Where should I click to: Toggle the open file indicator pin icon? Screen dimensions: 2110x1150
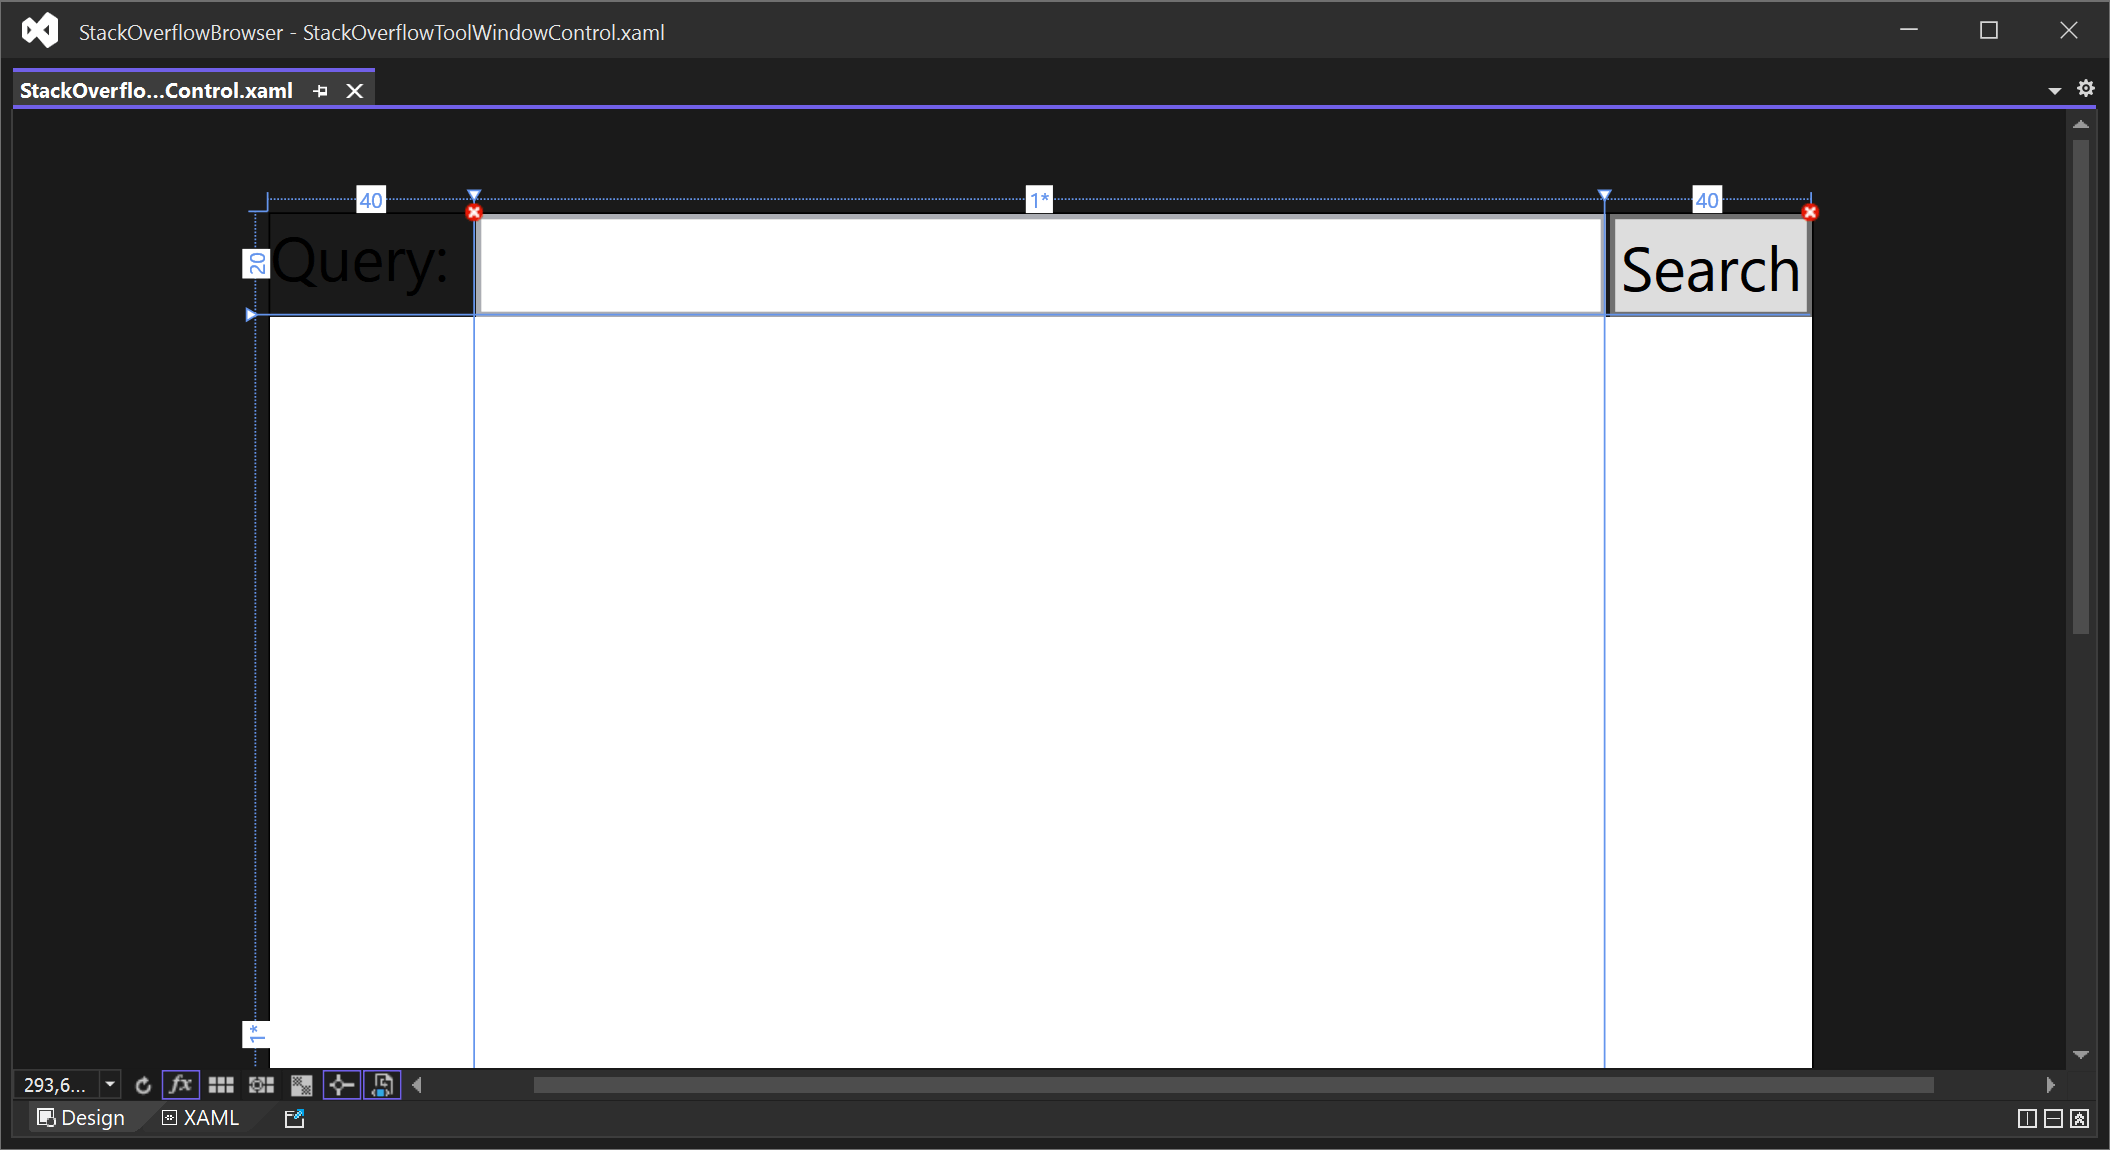[x=317, y=89]
